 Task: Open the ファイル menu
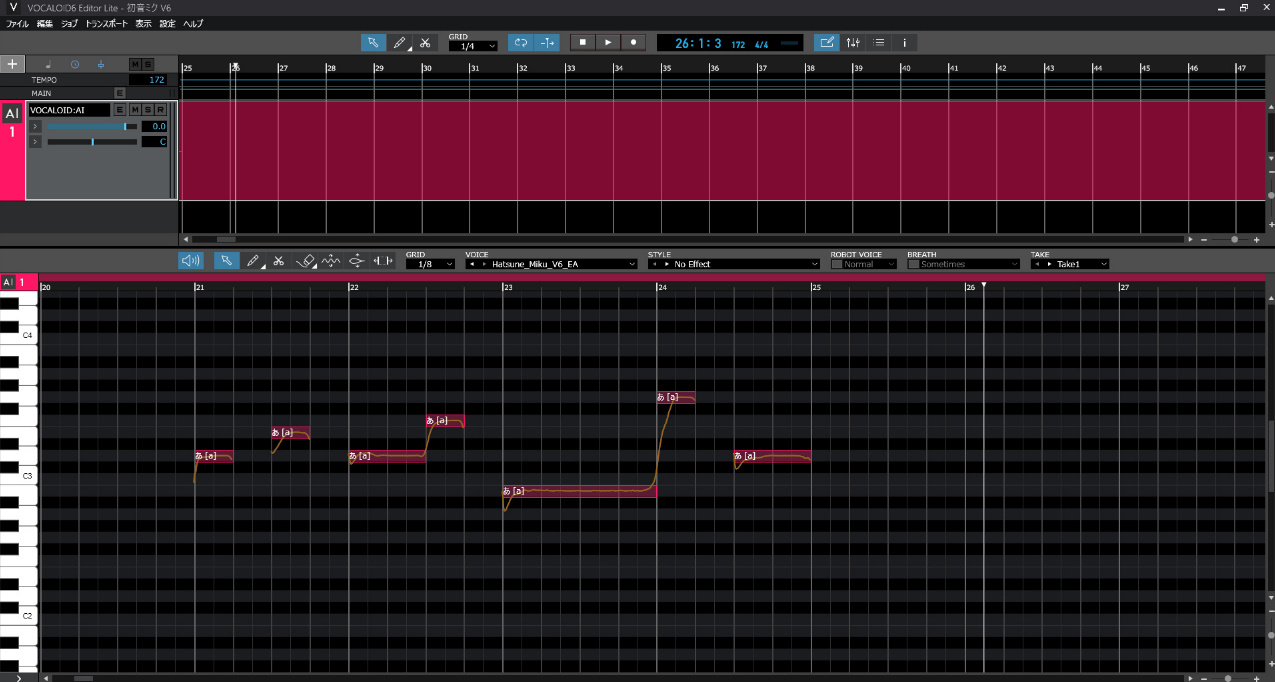(x=18, y=23)
